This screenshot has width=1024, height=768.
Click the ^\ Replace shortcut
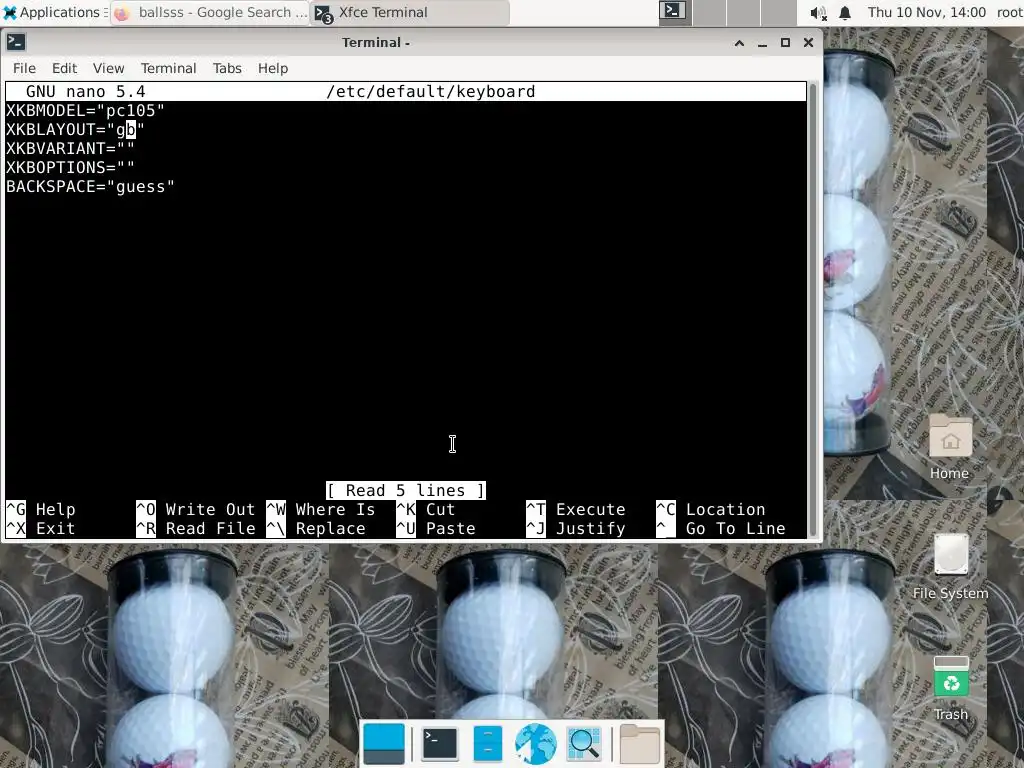(316, 528)
